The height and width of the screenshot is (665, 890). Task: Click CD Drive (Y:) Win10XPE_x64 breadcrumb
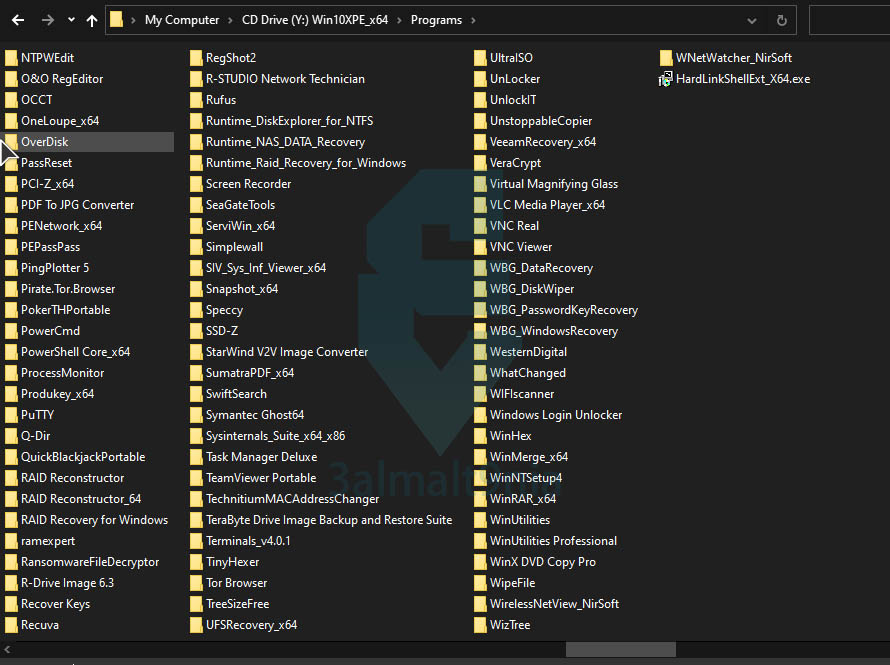314,20
